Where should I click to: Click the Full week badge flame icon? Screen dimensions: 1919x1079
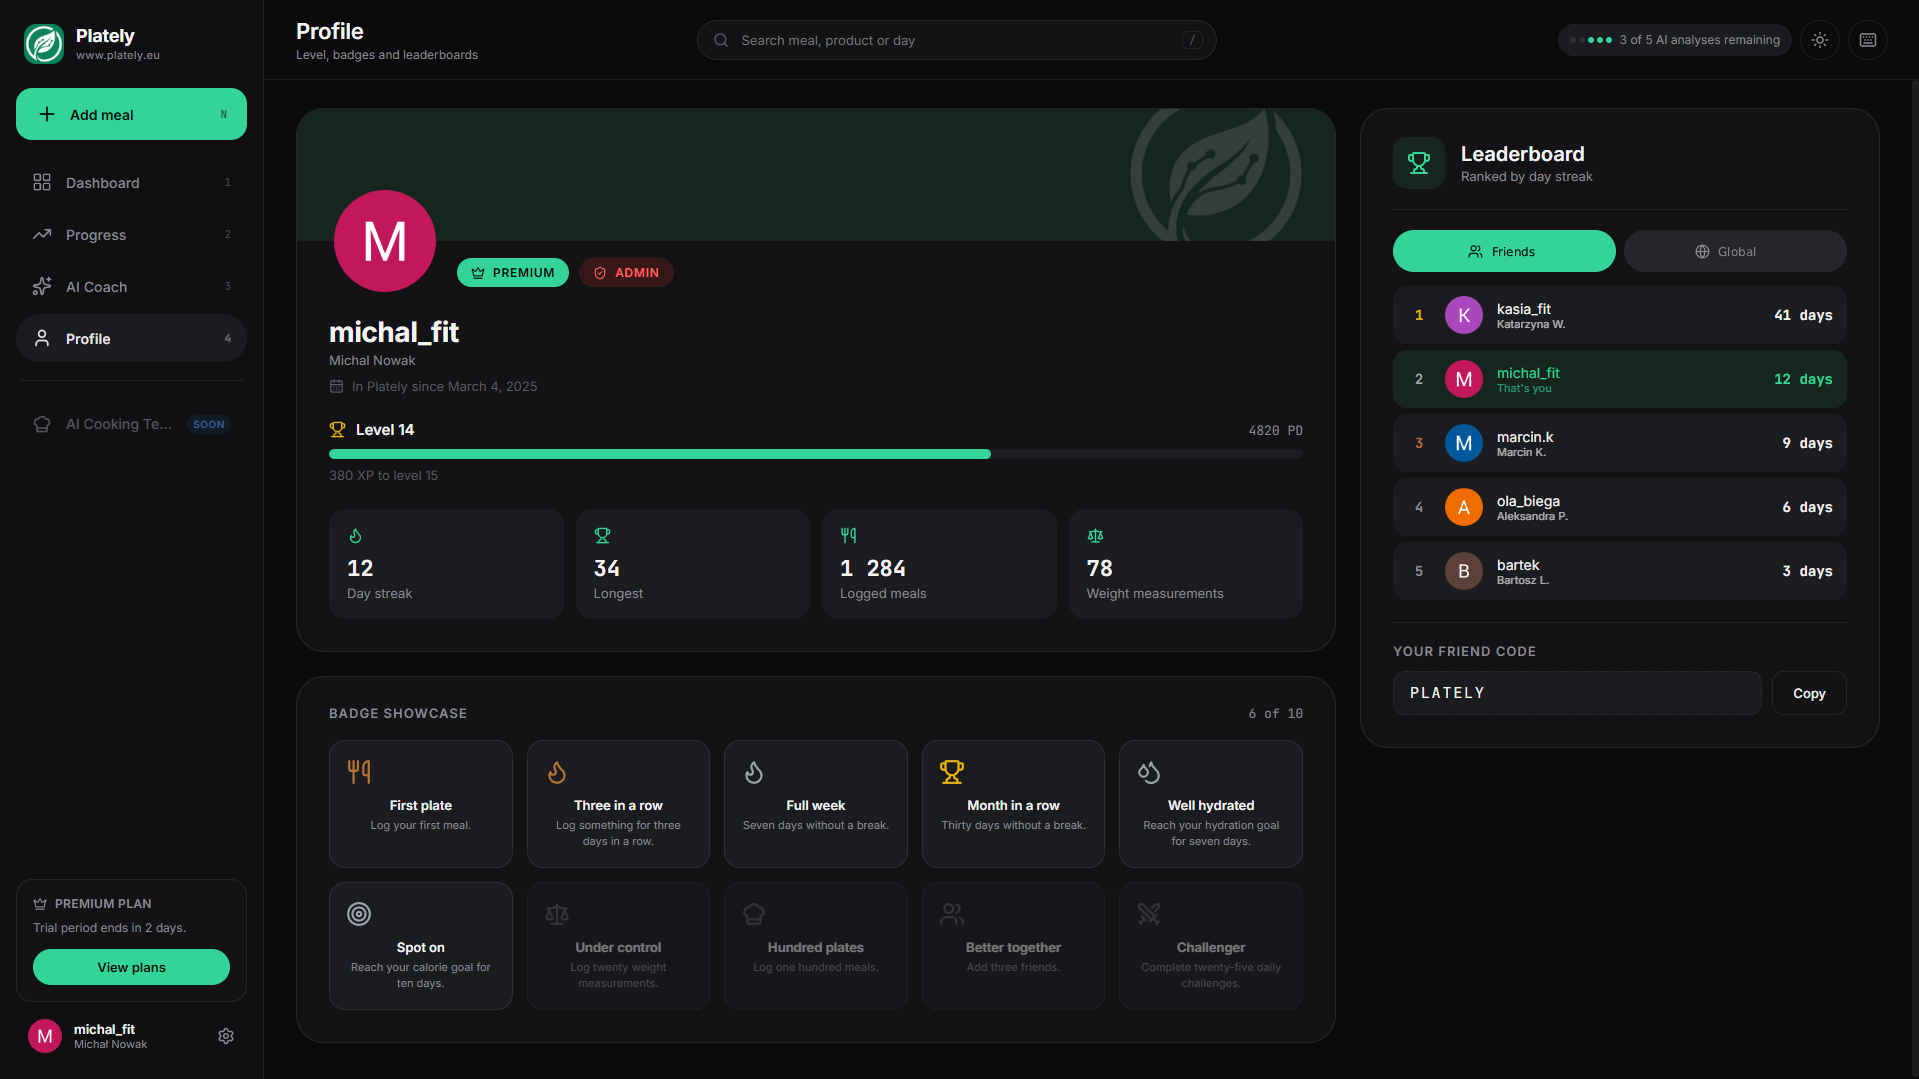(x=754, y=772)
